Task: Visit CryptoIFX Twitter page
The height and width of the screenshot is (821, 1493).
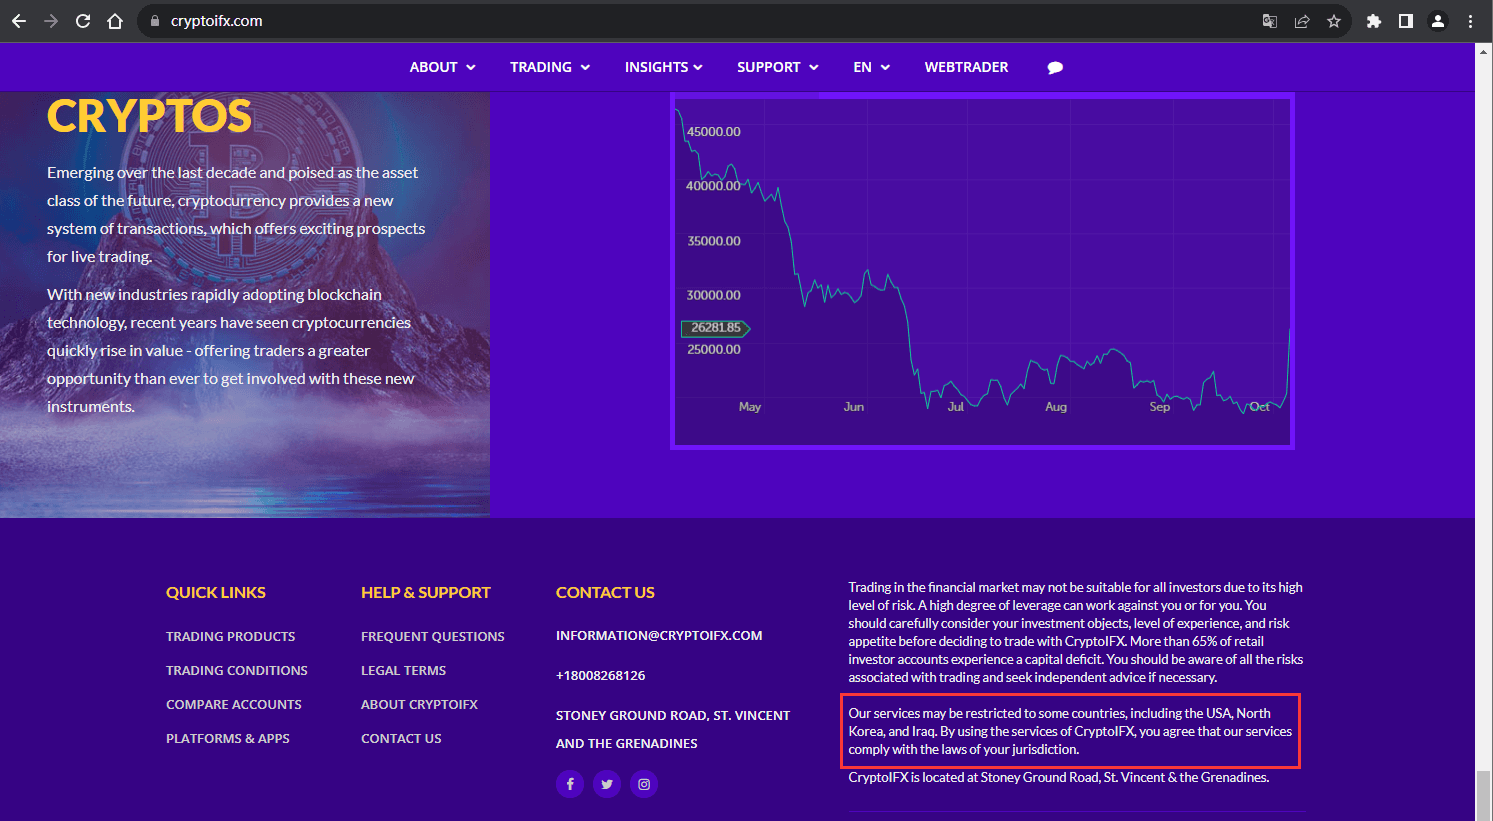Action: (607, 784)
